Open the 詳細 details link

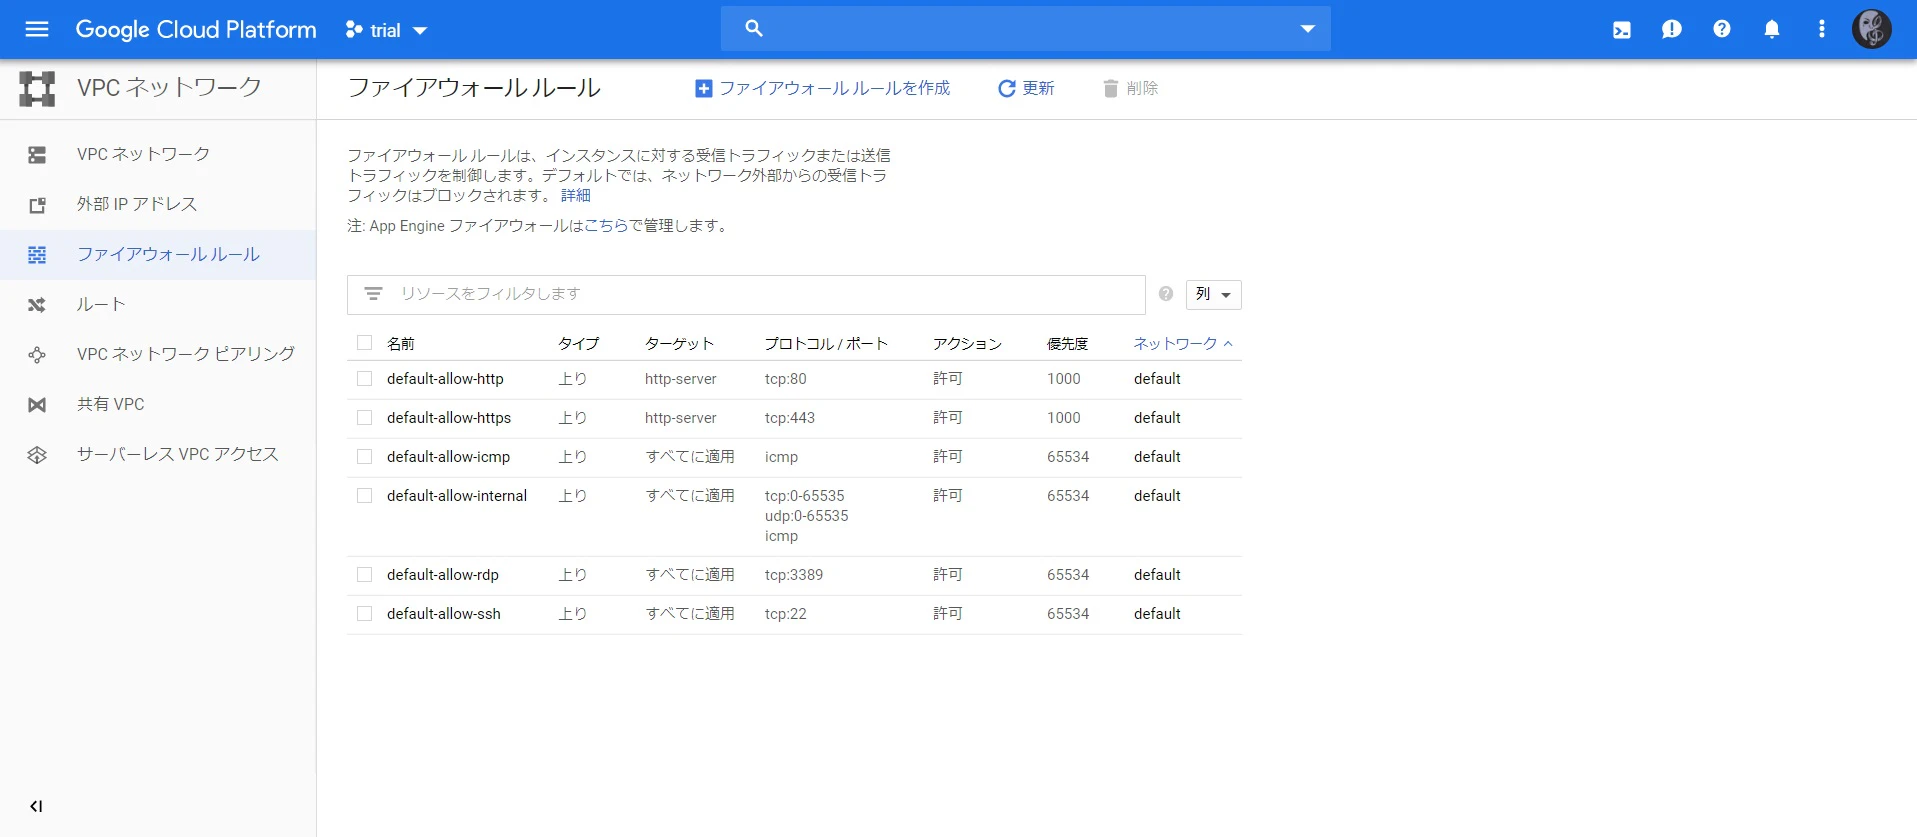point(576,195)
